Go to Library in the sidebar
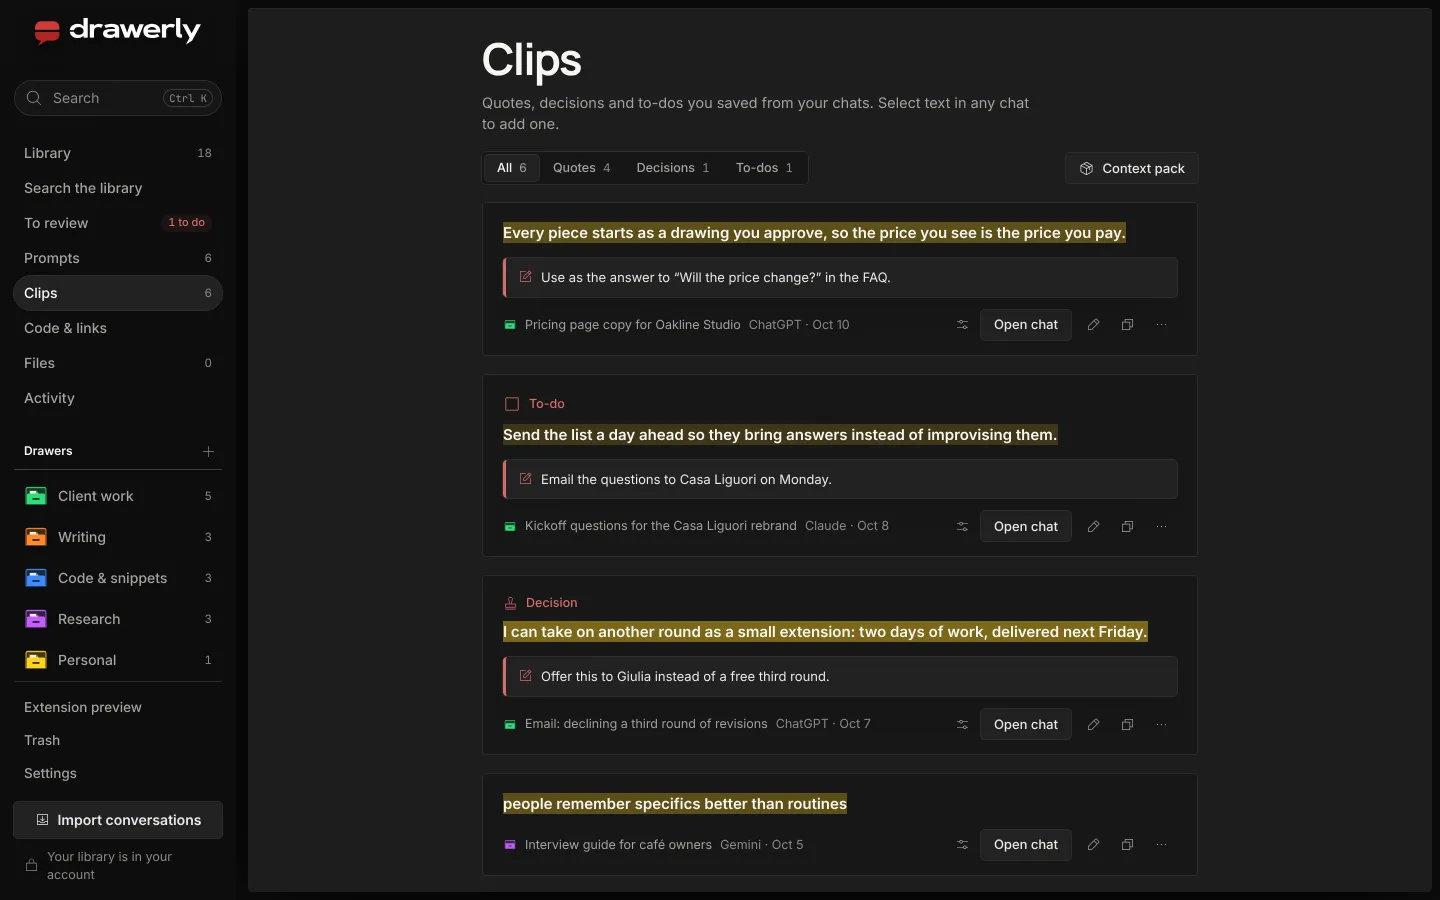Image resolution: width=1440 pixels, height=900 pixels. tap(118, 153)
